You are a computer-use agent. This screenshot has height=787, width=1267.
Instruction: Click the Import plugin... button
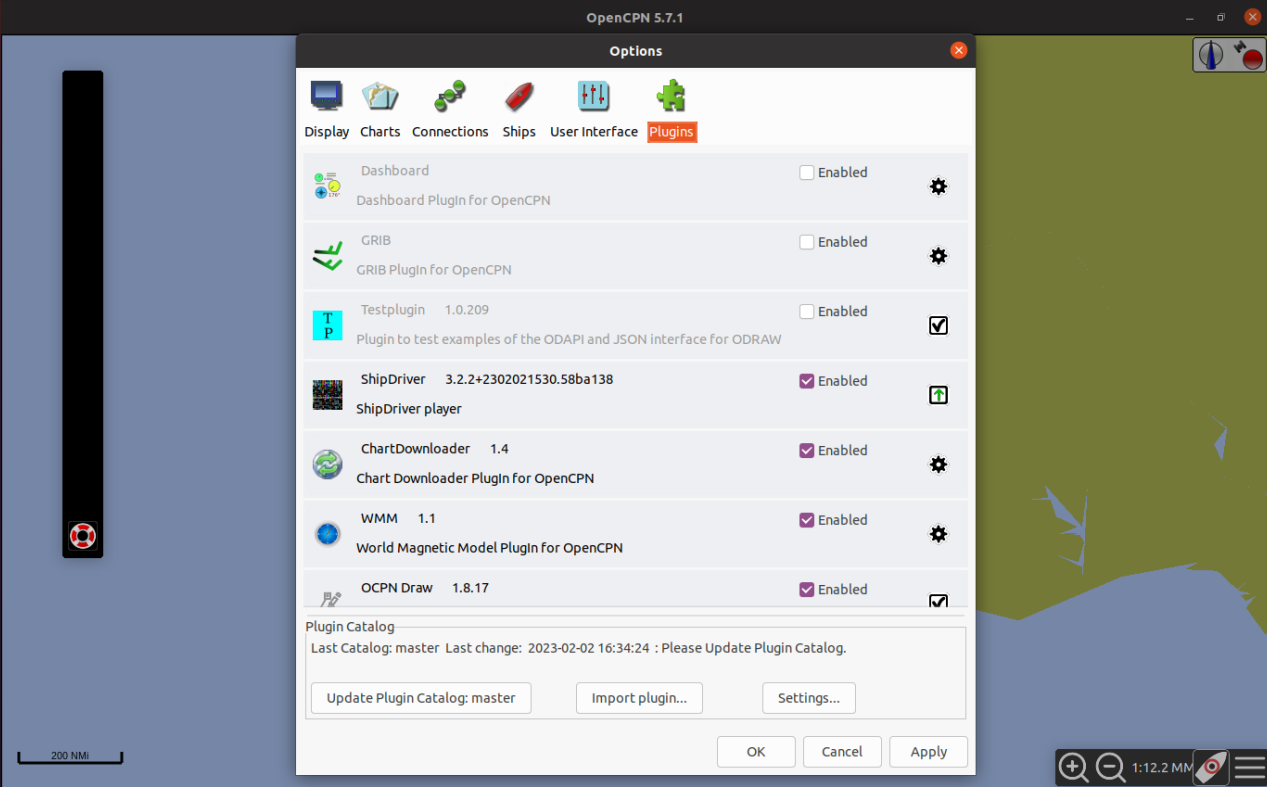(x=639, y=698)
